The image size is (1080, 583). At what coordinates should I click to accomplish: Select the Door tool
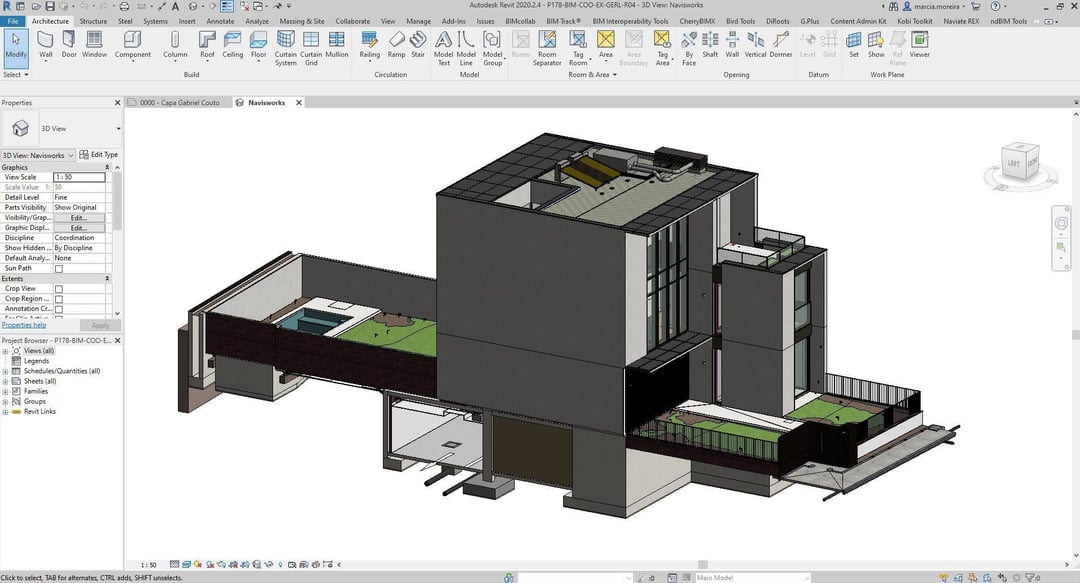(x=69, y=45)
